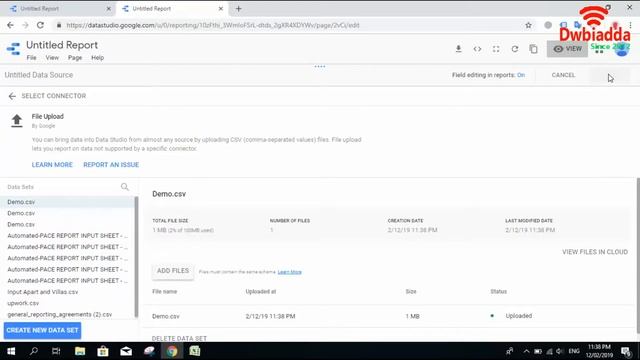Image resolution: width=640 pixels, height=360 pixels.
Task: Click Demo.csv file row in table
Action: pos(388,316)
